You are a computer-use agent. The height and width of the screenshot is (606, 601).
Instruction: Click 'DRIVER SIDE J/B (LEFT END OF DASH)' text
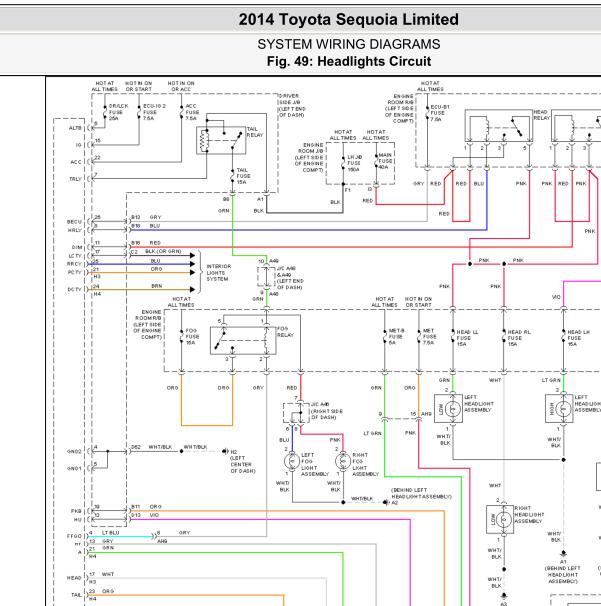point(291,105)
